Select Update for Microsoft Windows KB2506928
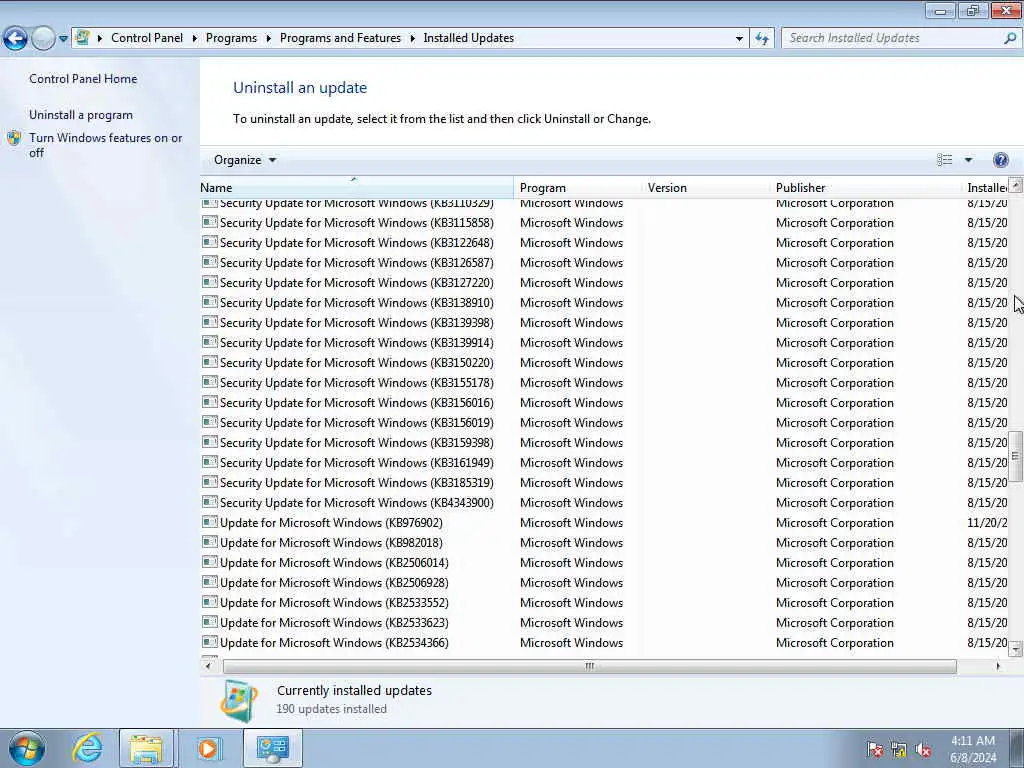The image size is (1024, 768). [604, 583]
